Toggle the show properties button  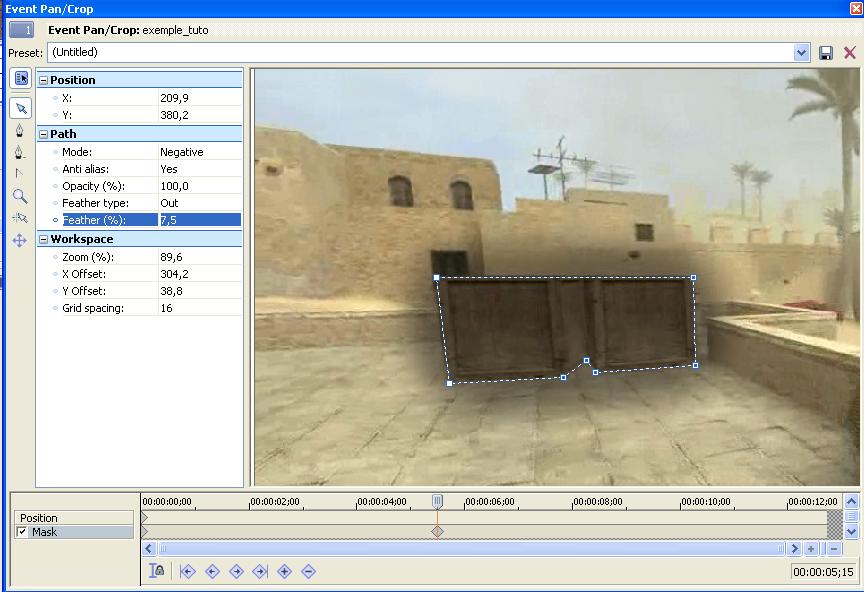tap(21, 79)
